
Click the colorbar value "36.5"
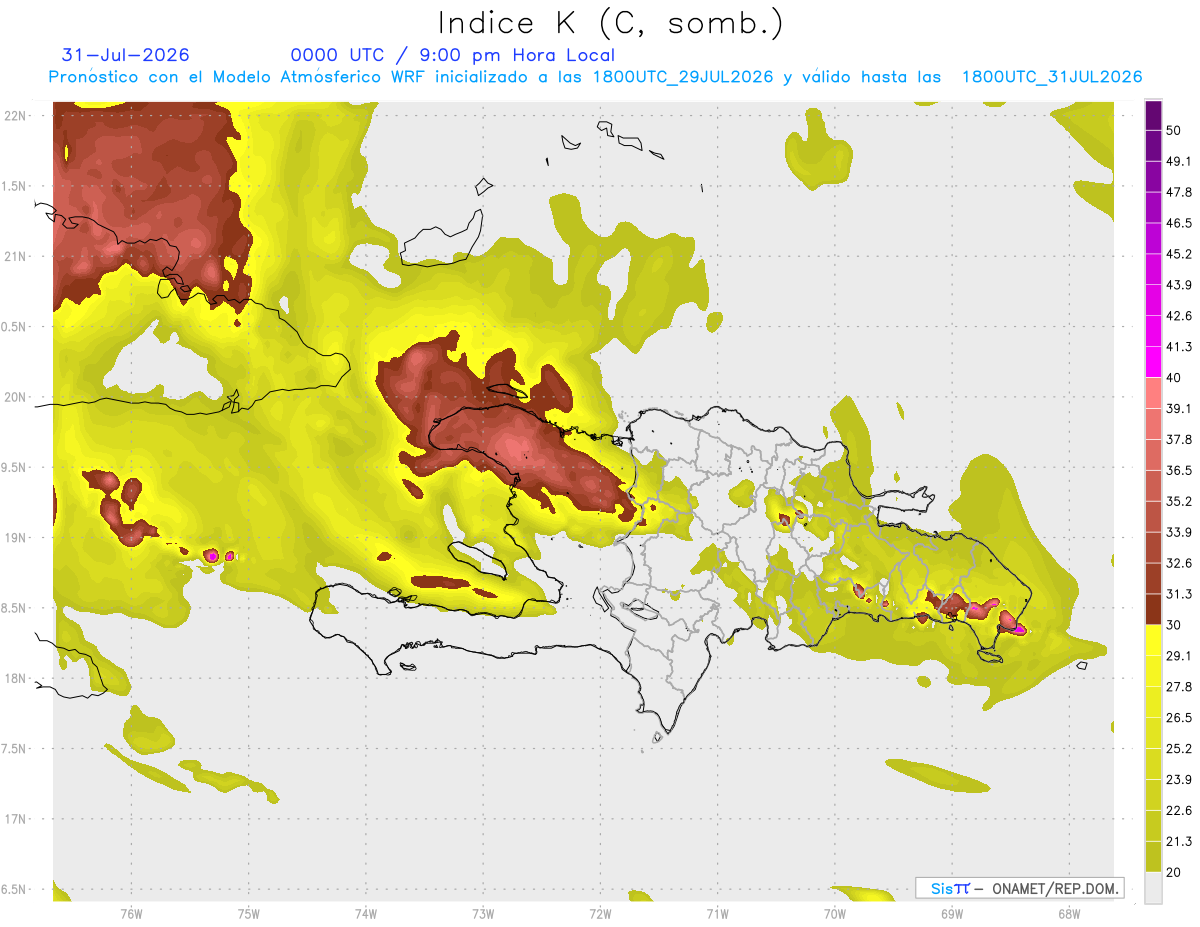coord(1179,470)
